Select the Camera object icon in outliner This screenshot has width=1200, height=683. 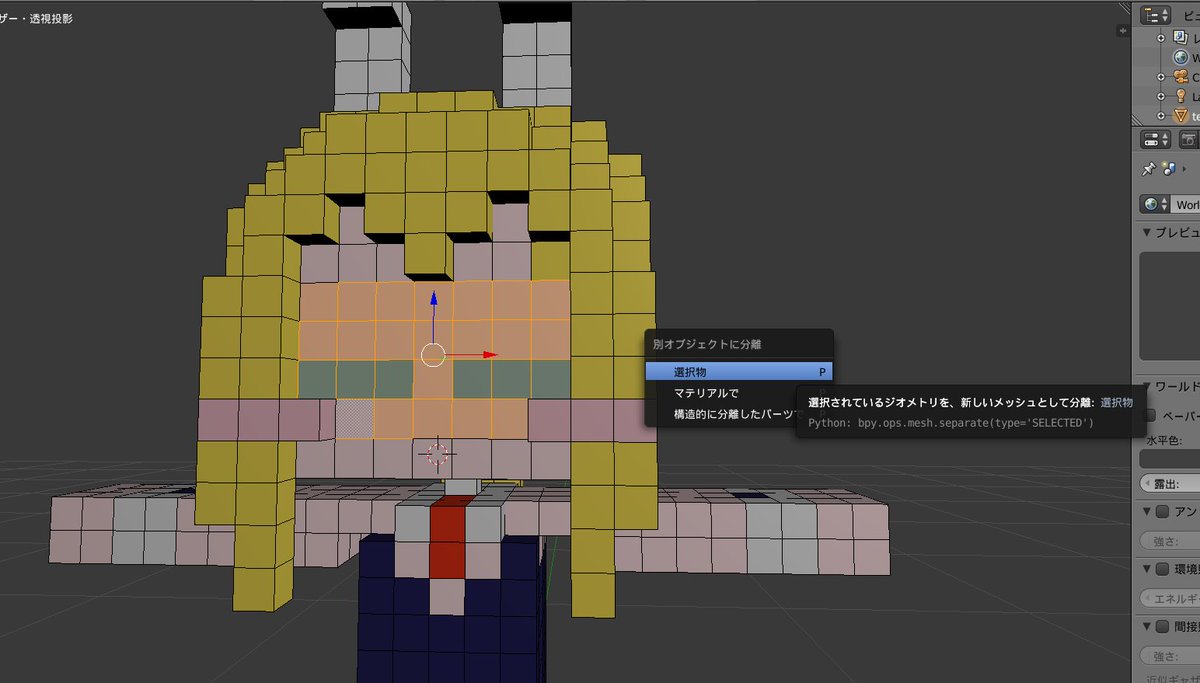1181,77
